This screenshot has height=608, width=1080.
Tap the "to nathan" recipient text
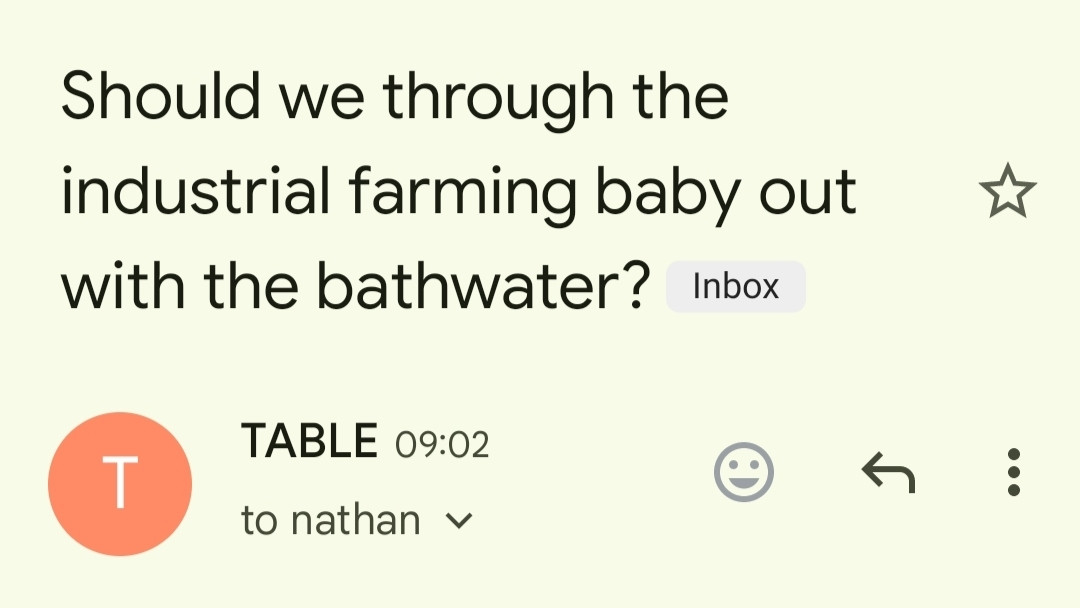point(331,520)
